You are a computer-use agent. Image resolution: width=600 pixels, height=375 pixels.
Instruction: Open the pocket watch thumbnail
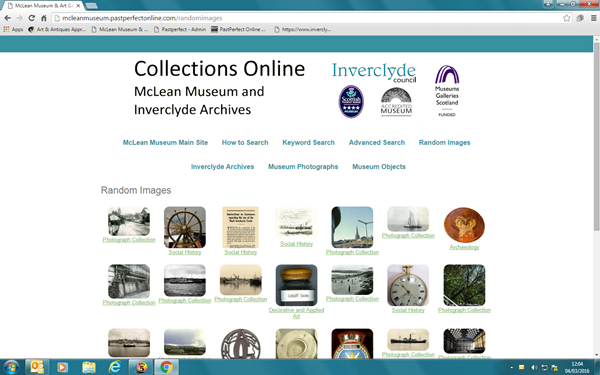(x=408, y=285)
